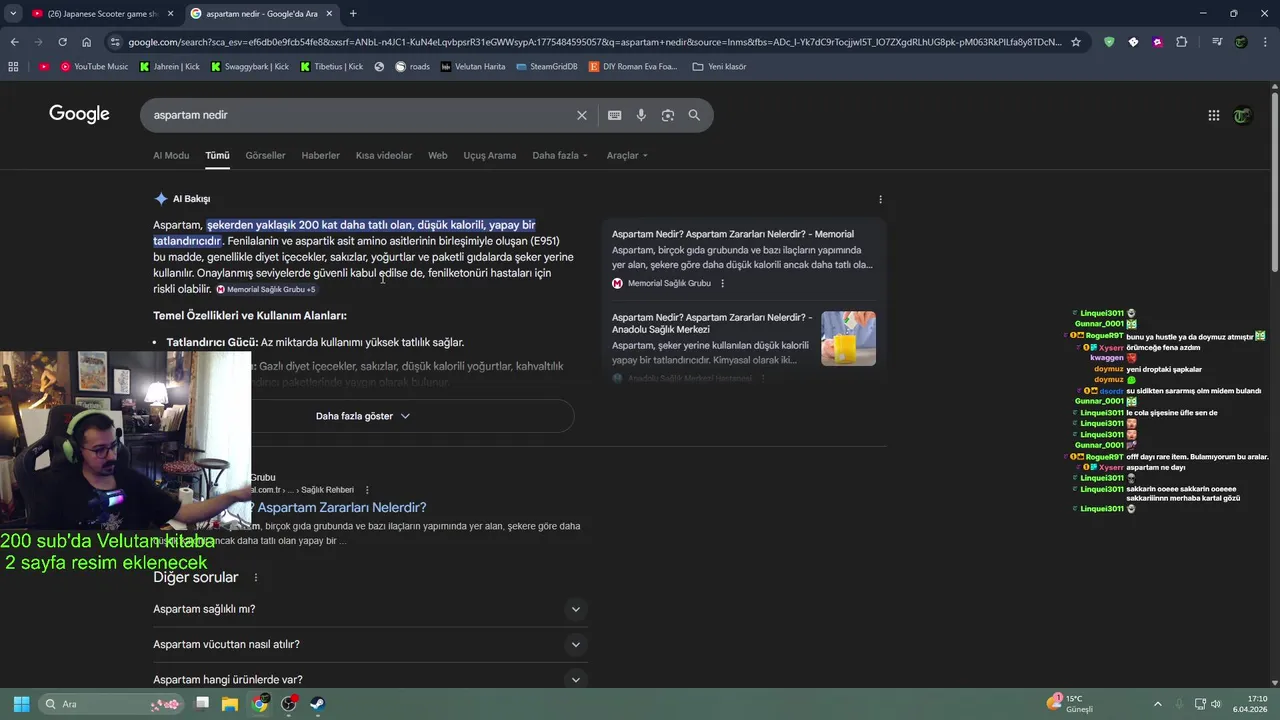The width and height of the screenshot is (1280, 720).
Task: Open the on-screen keyboard input tool
Action: click(615, 115)
